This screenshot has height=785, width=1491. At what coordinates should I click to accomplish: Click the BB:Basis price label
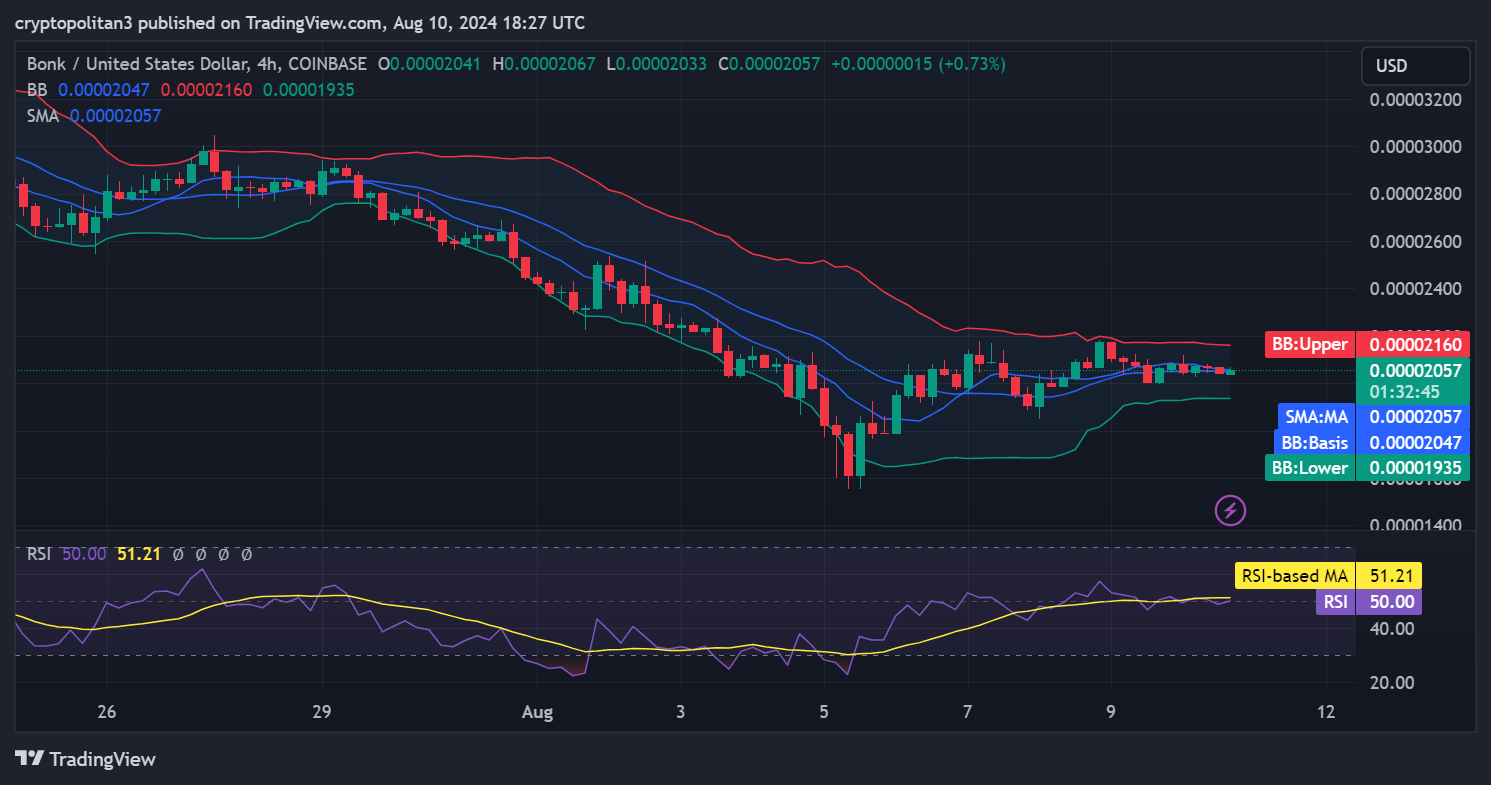tap(1371, 442)
